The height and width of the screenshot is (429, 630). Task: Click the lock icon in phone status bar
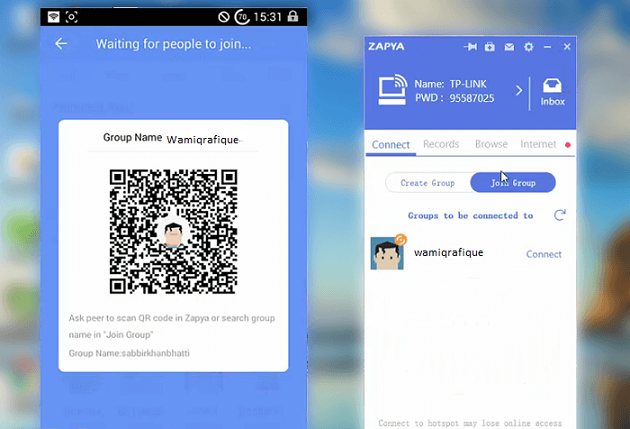coord(293,16)
